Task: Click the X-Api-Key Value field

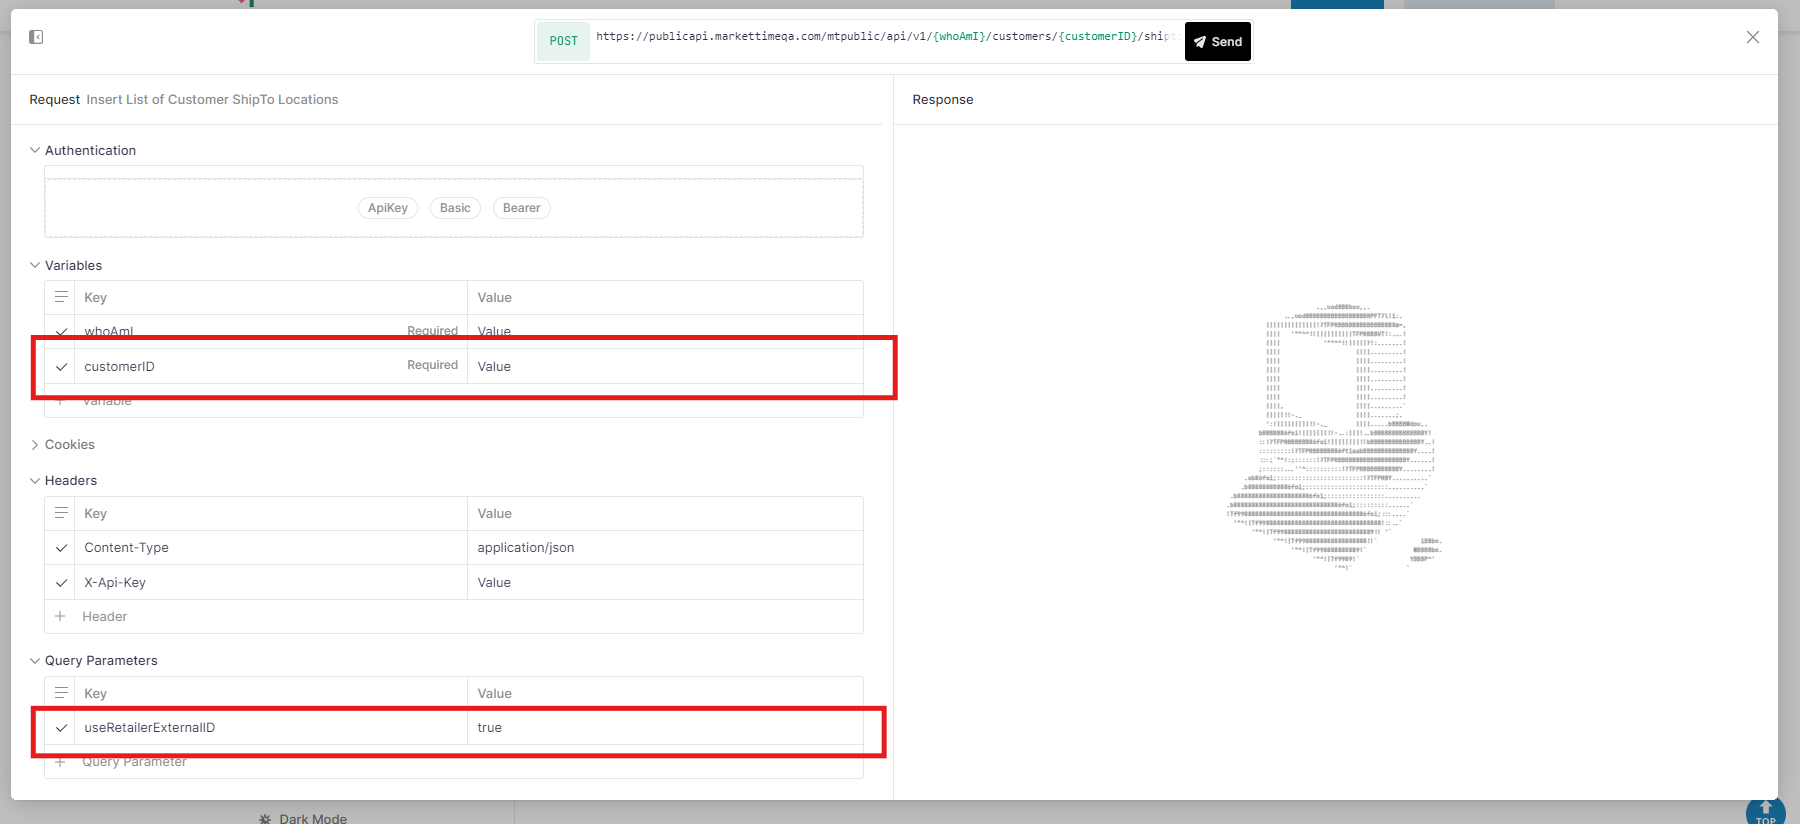Action: [665, 583]
